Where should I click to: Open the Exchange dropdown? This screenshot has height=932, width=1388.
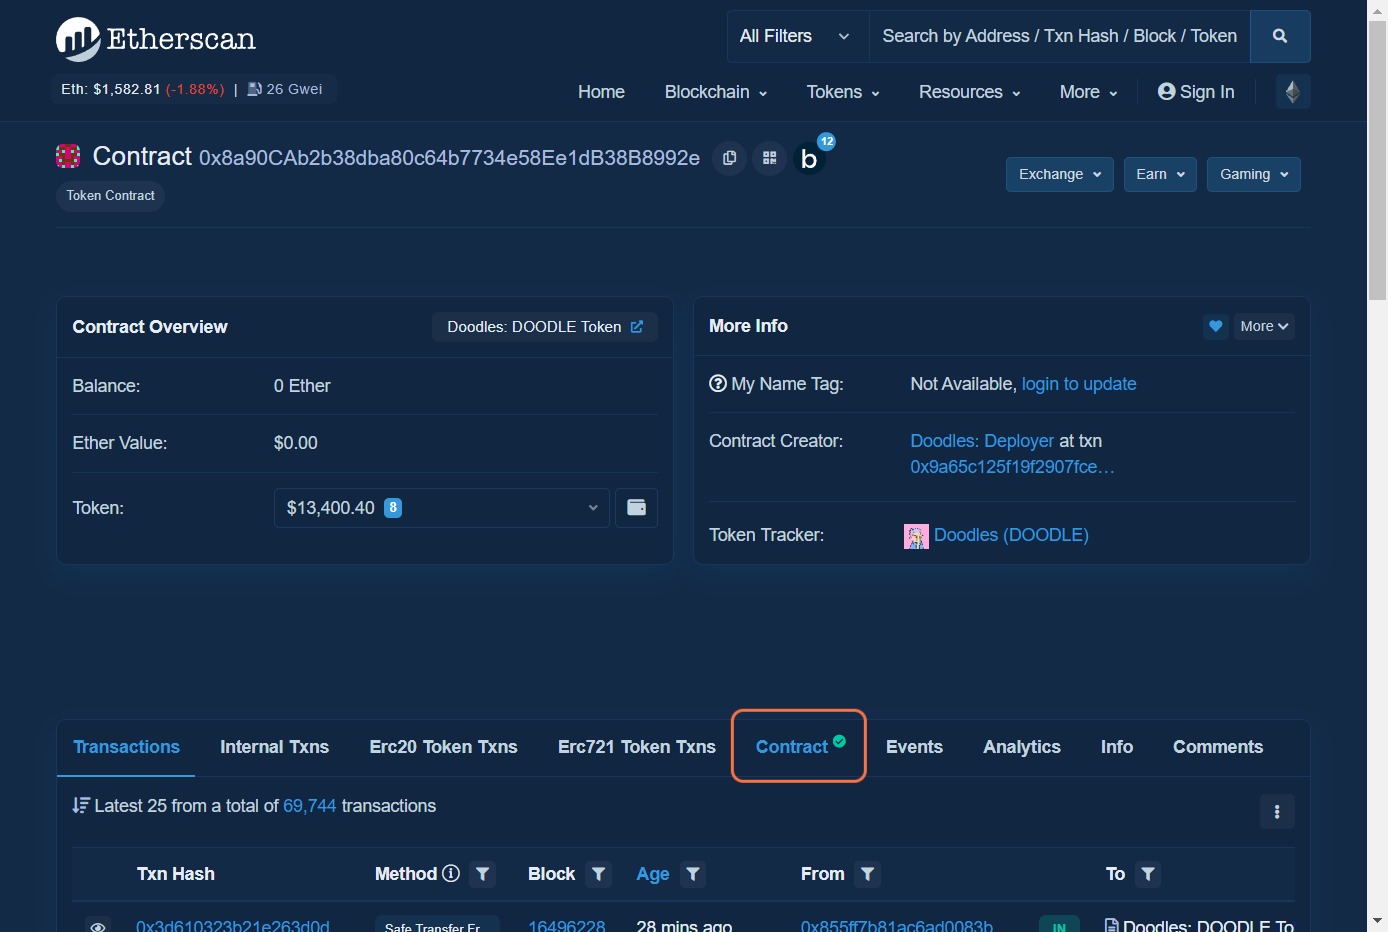(1060, 174)
